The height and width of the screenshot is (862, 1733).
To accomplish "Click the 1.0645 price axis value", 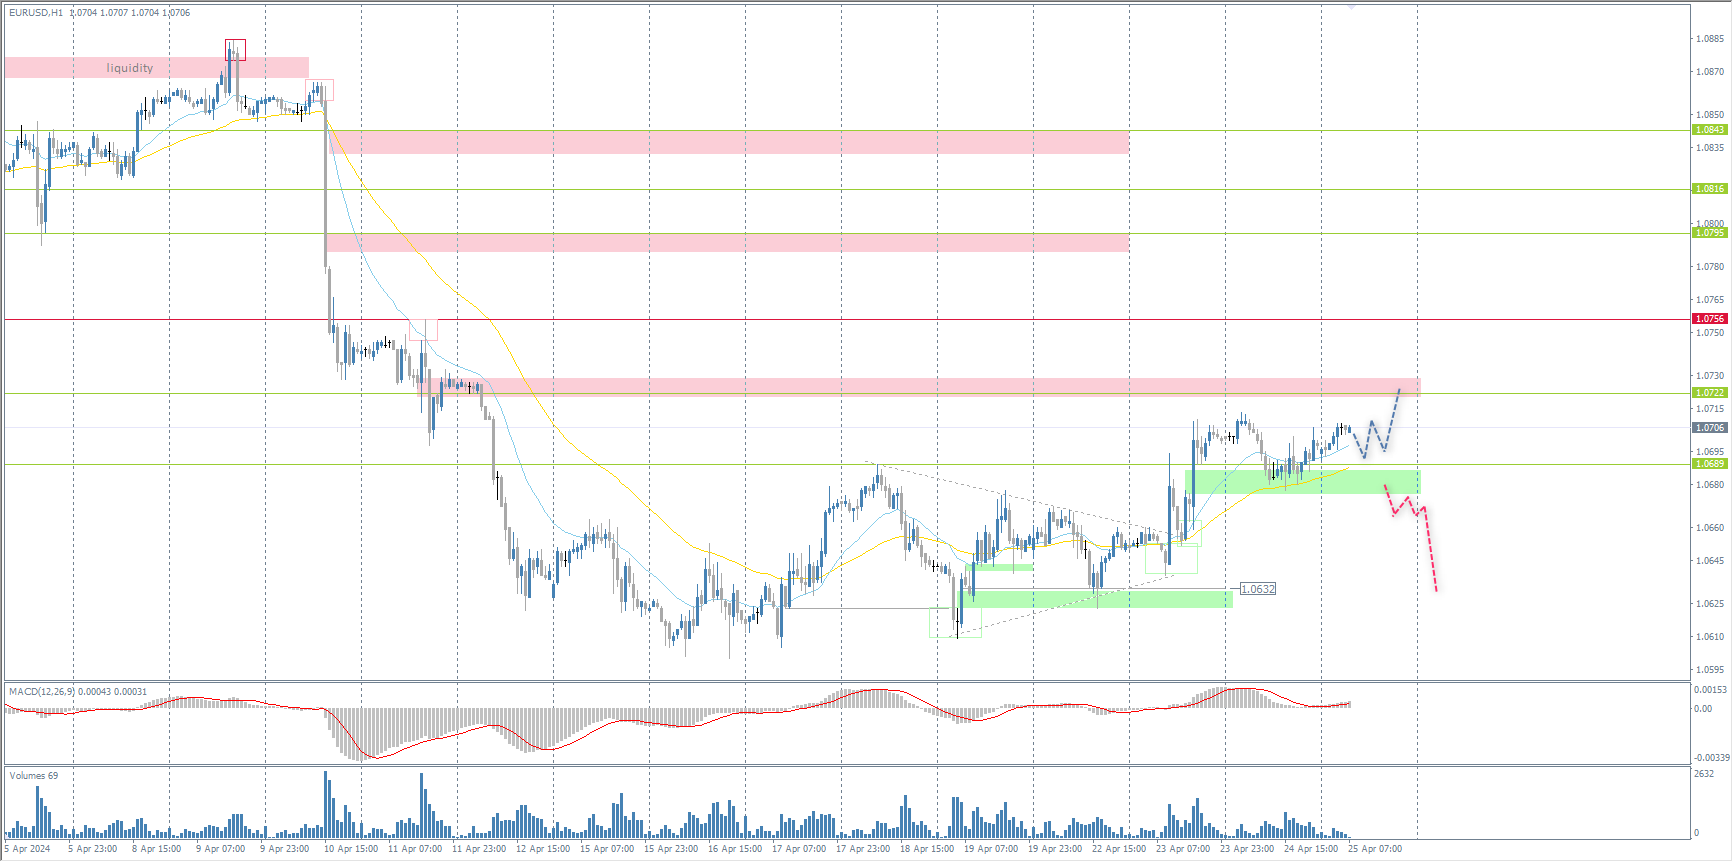I will 1709,561.
